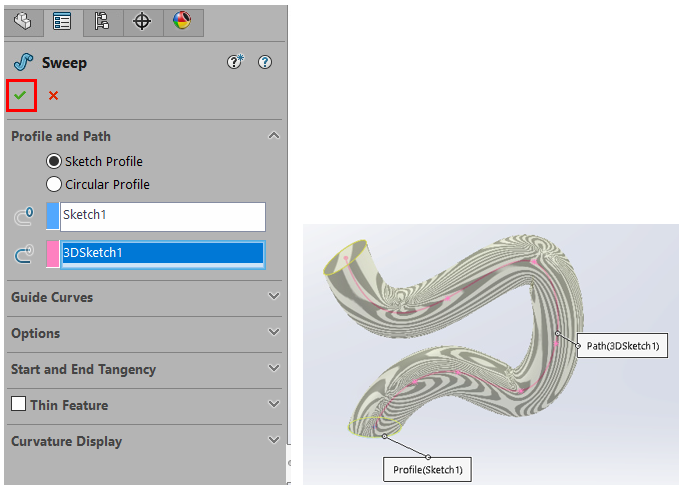683x489 pixels.
Task: Open the DimXpertManager crosshair tab
Action: click(142, 21)
